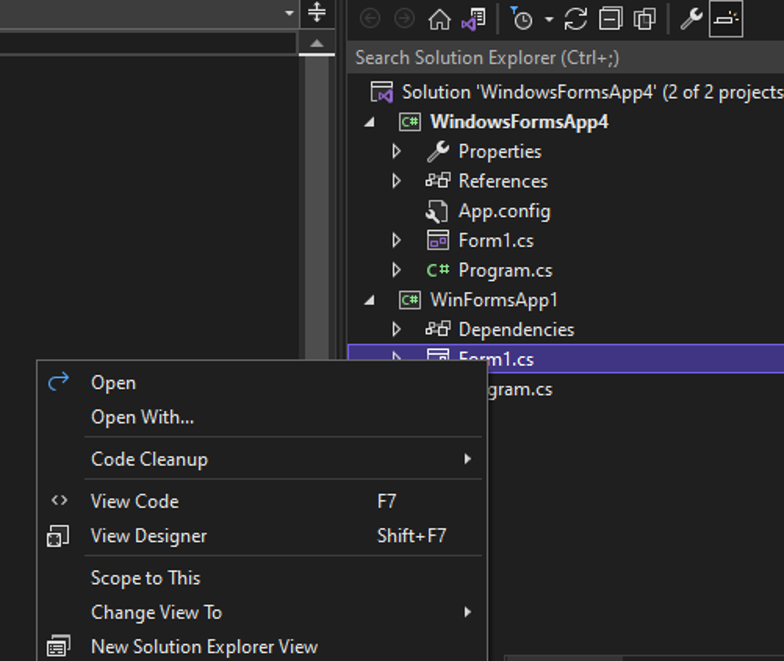Click the solution icon beside Solution 'WindowsFormsApp4'
The image size is (784, 661).
(382, 92)
